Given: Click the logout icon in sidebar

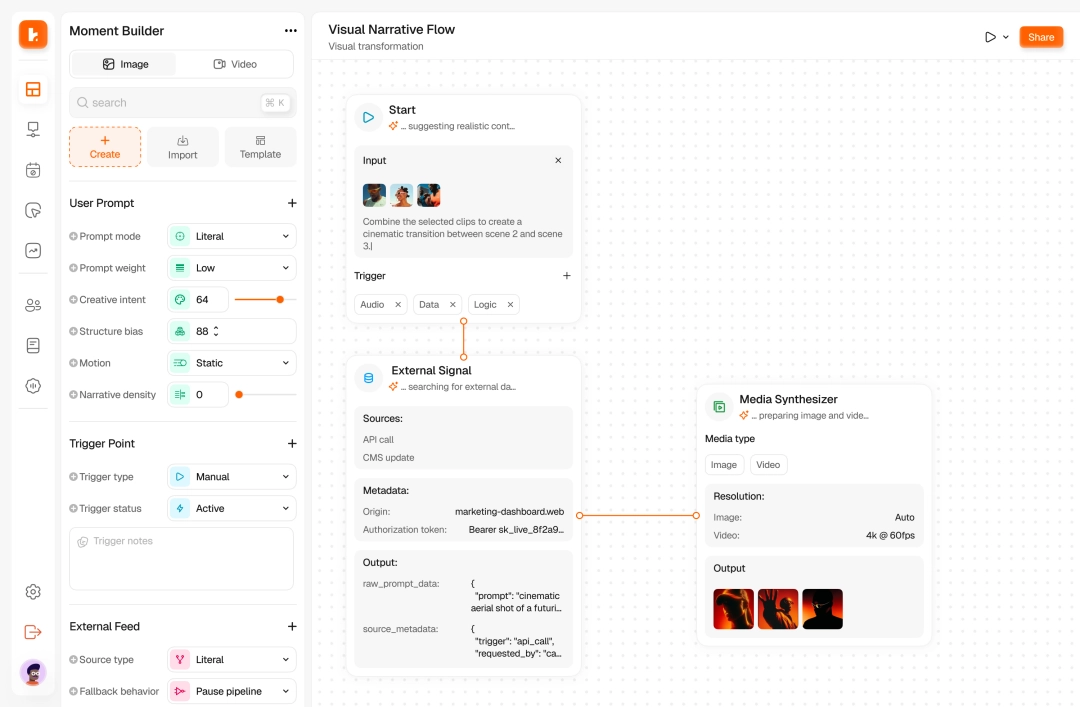Looking at the screenshot, I should [33, 632].
